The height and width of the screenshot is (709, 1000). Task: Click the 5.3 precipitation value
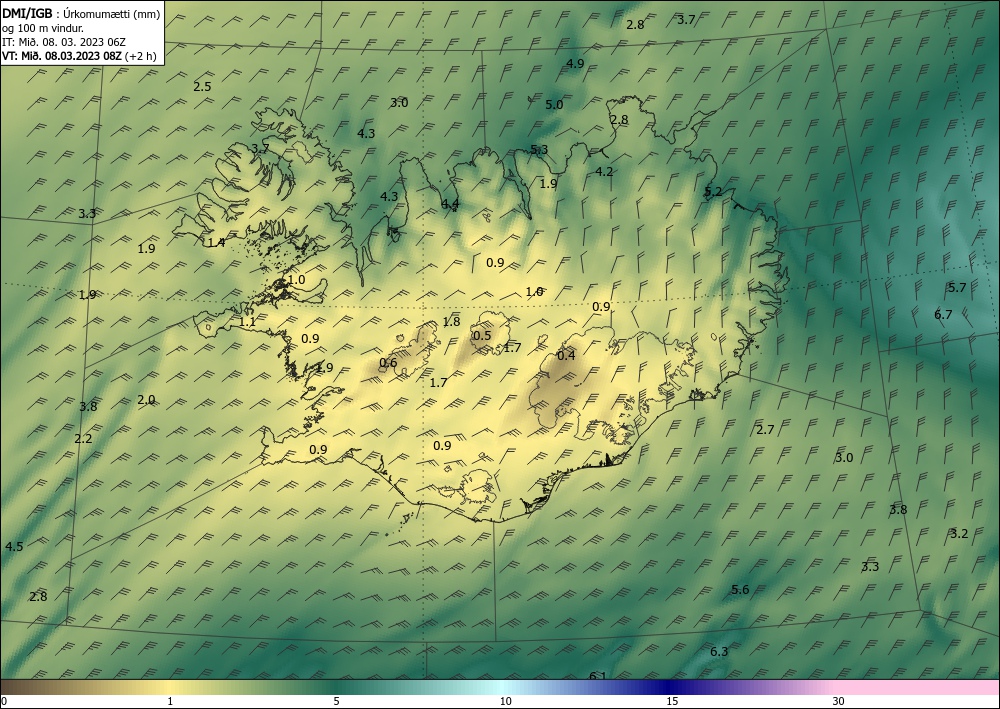pyautogui.click(x=539, y=150)
